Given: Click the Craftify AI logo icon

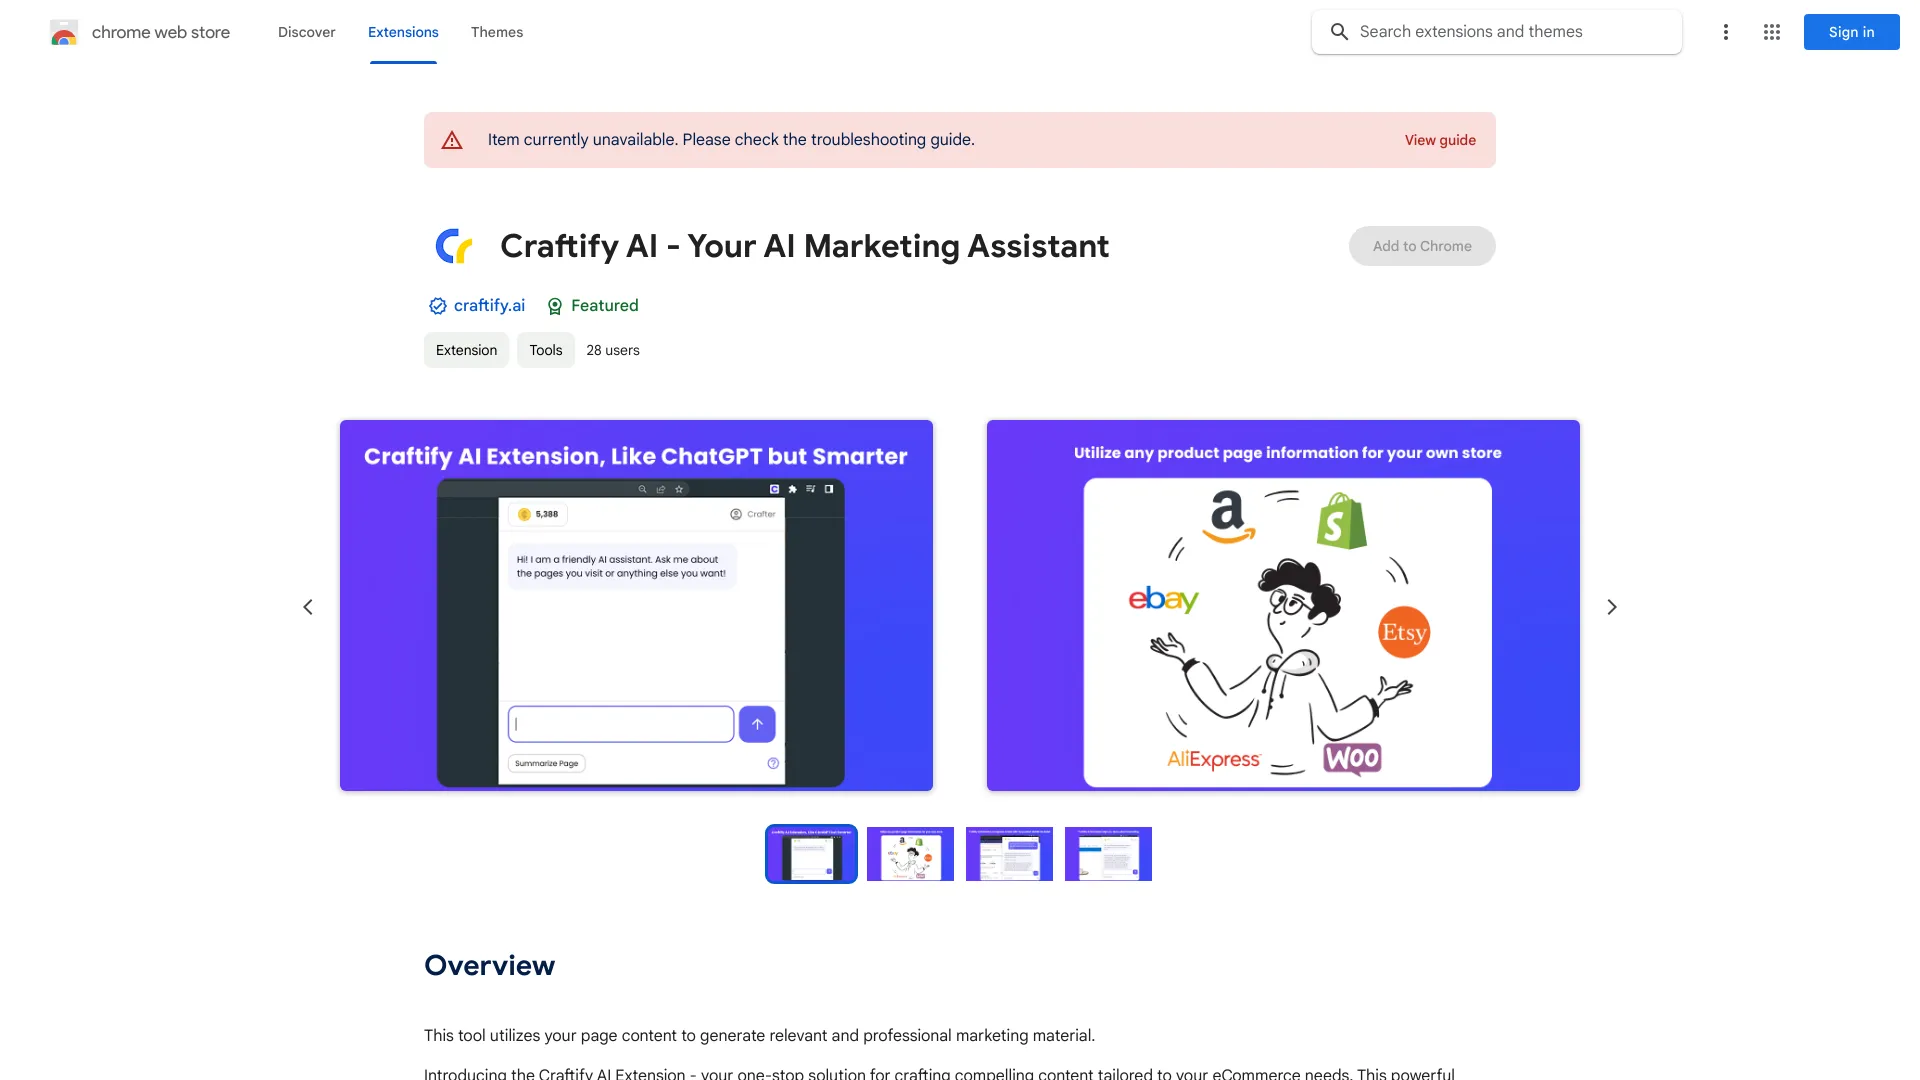Looking at the screenshot, I should (454, 245).
